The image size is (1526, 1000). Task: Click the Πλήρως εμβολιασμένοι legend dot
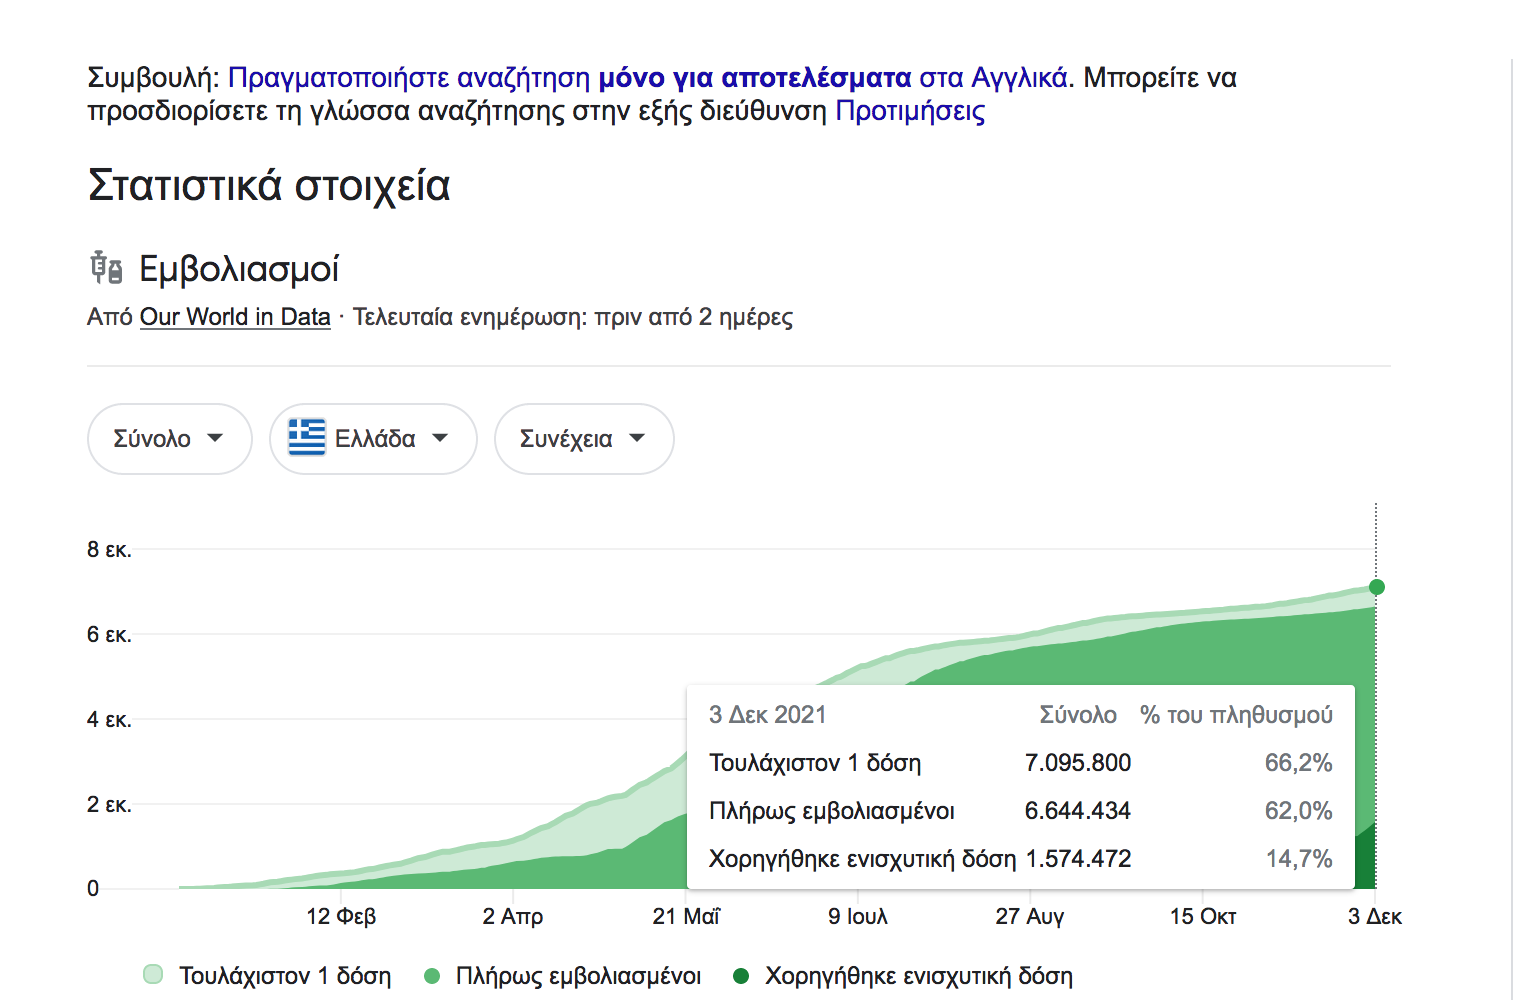click(x=432, y=976)
